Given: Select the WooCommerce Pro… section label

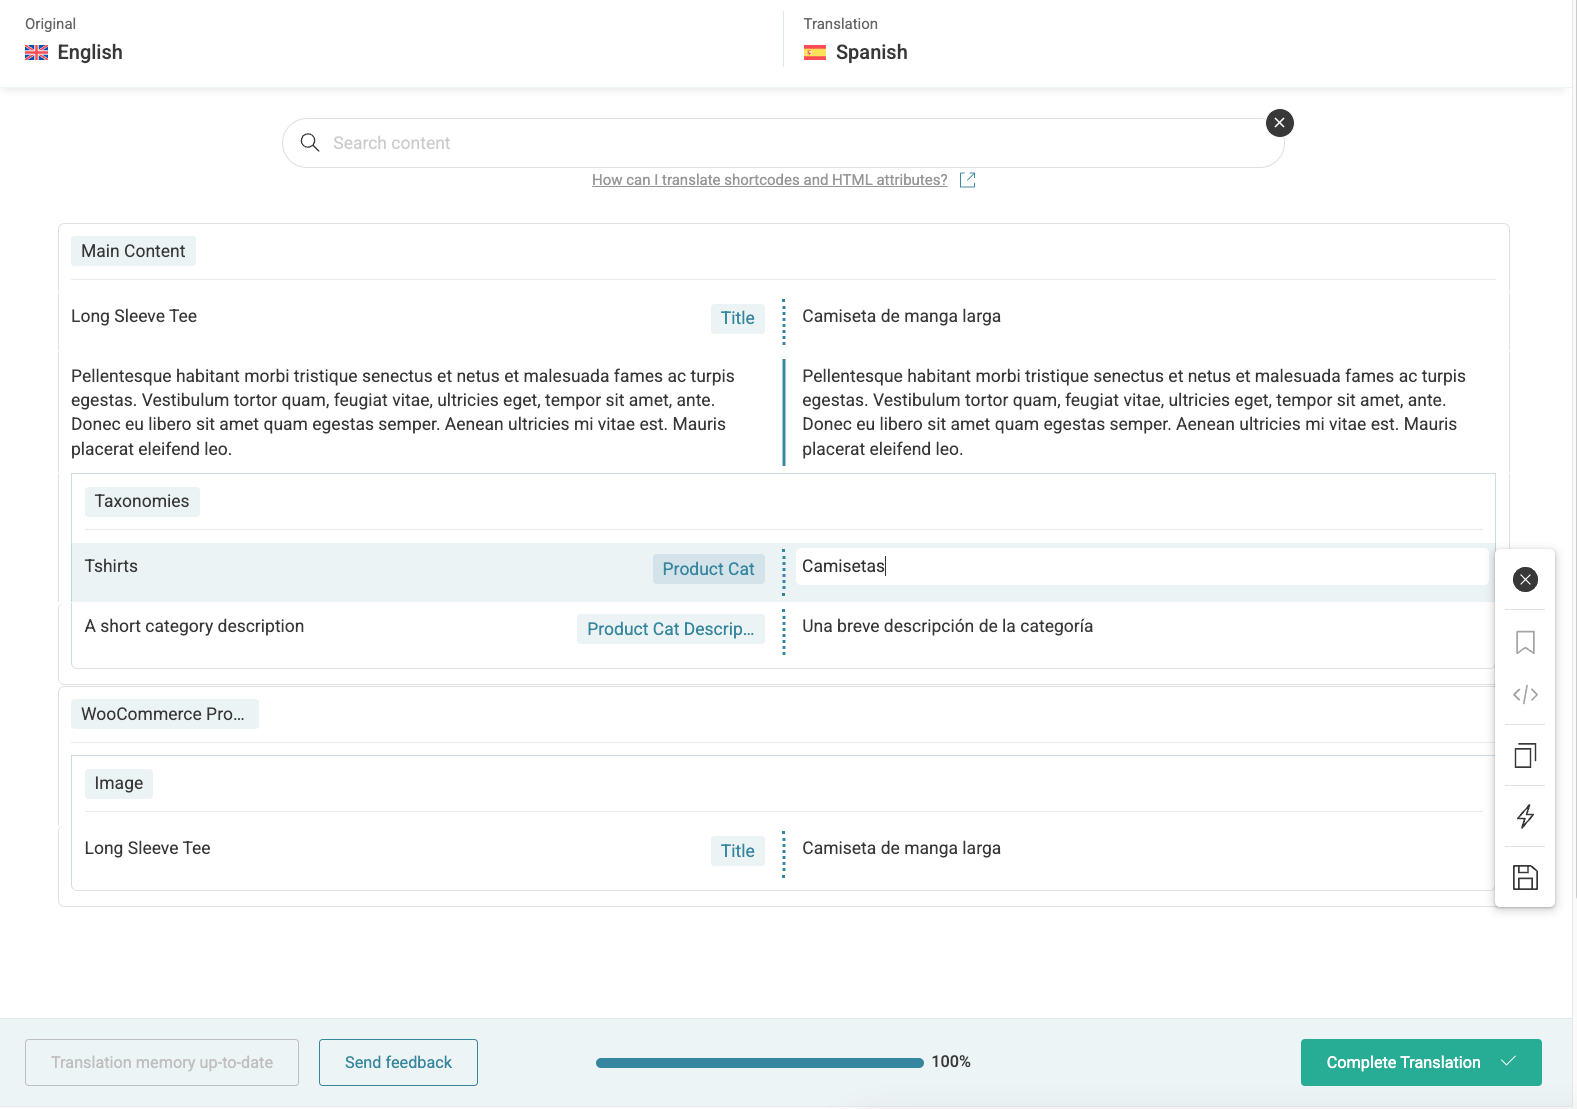Looking at the screenshot, I should tap(164, 714).
